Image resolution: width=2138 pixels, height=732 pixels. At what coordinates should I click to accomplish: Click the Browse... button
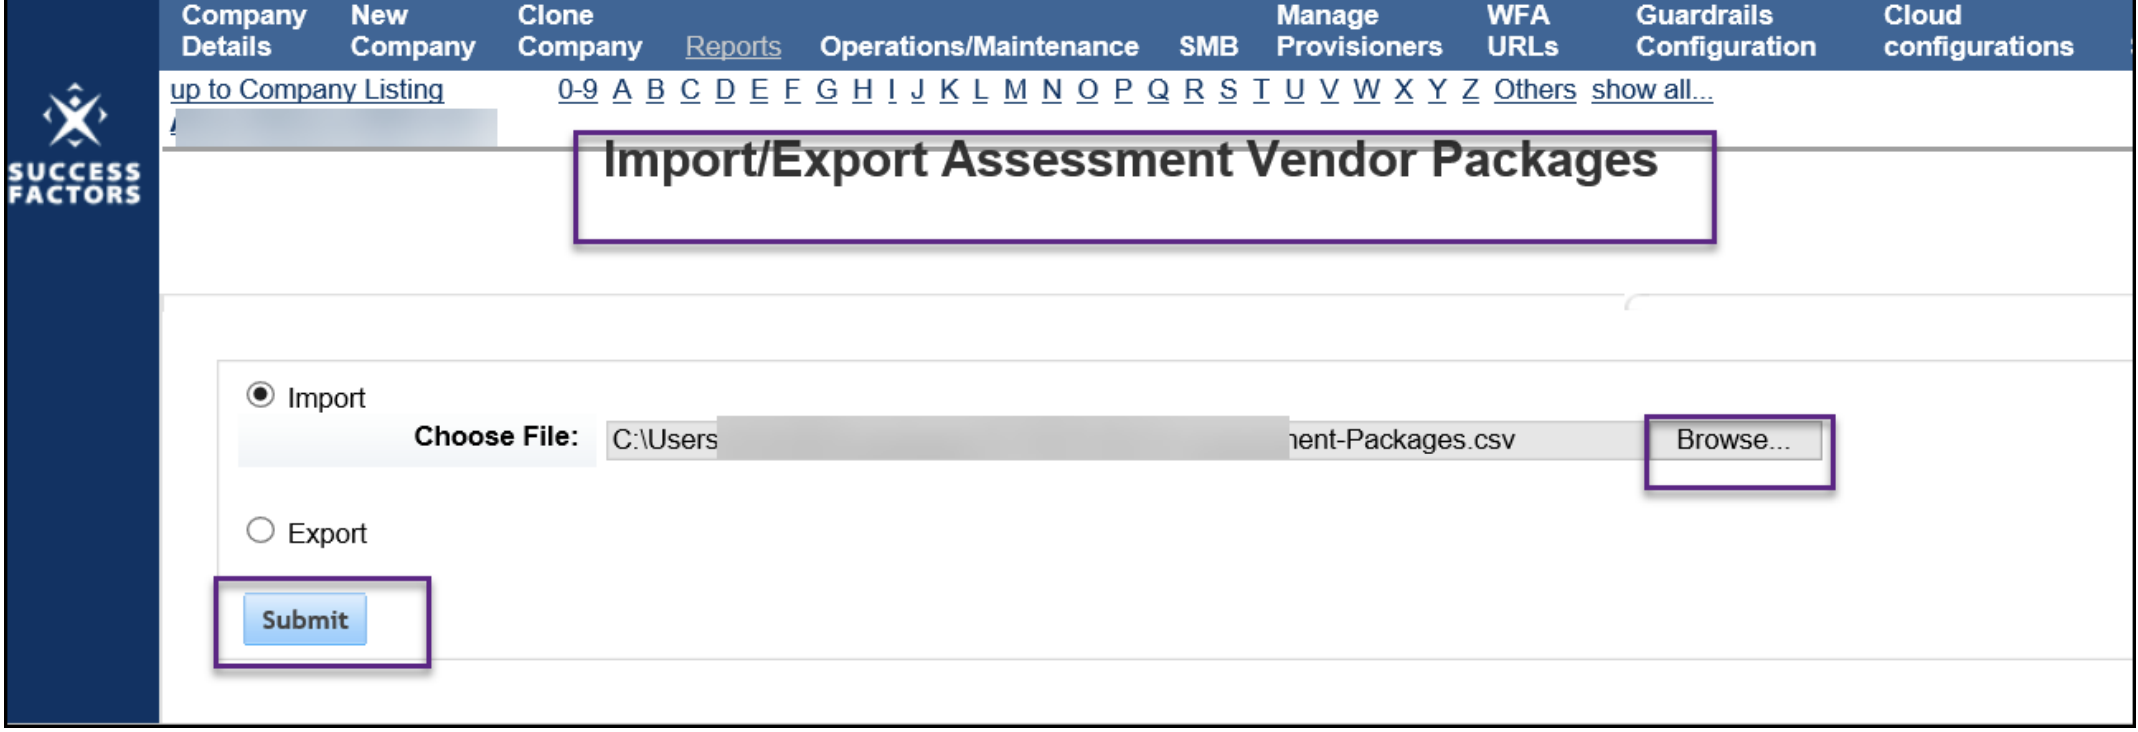pyautogui.click(x=1734, y=440)
